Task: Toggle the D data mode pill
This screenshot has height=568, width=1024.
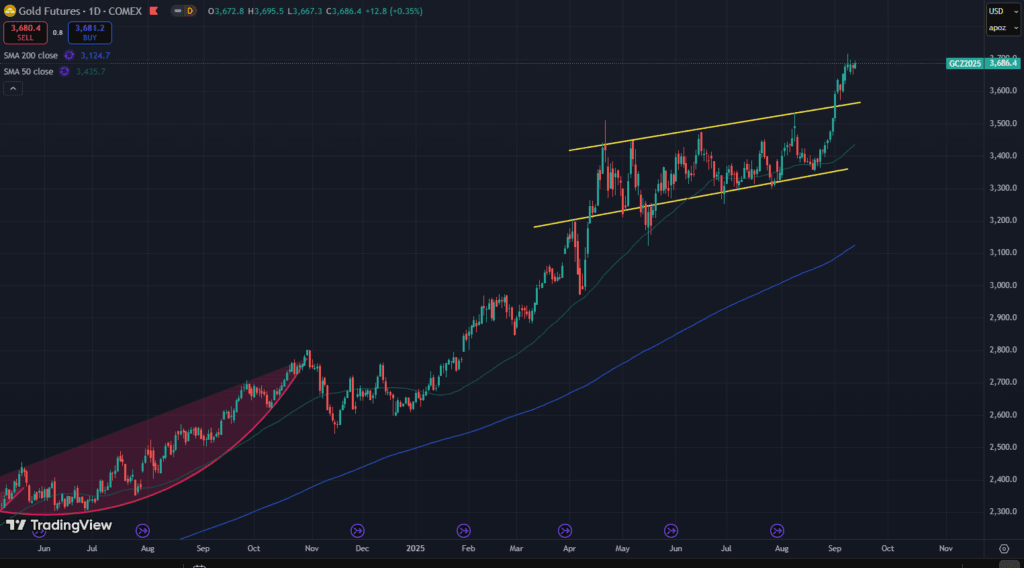Action: click(188, 10)
